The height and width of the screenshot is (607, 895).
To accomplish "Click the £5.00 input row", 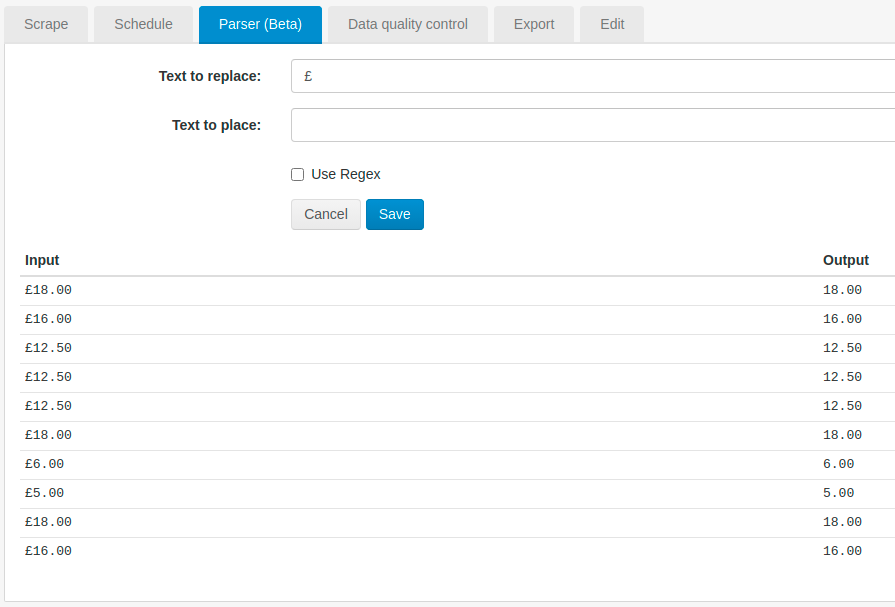I will click(43, 492).
